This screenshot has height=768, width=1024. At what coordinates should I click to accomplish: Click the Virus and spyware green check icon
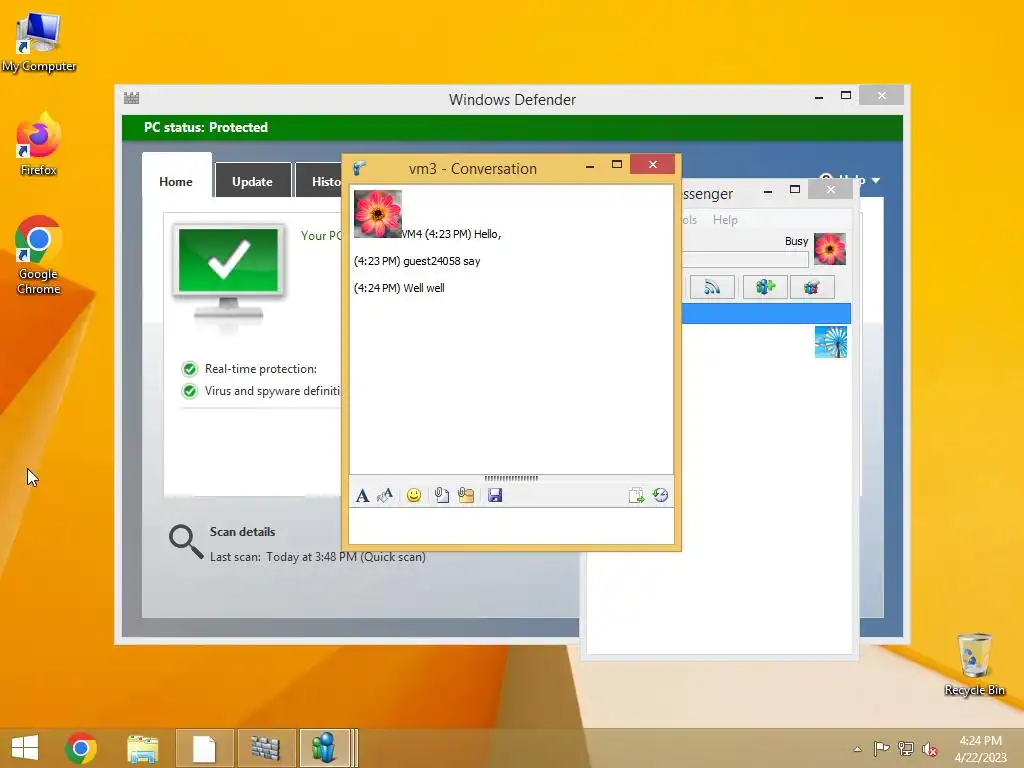(x=189, y=391)
